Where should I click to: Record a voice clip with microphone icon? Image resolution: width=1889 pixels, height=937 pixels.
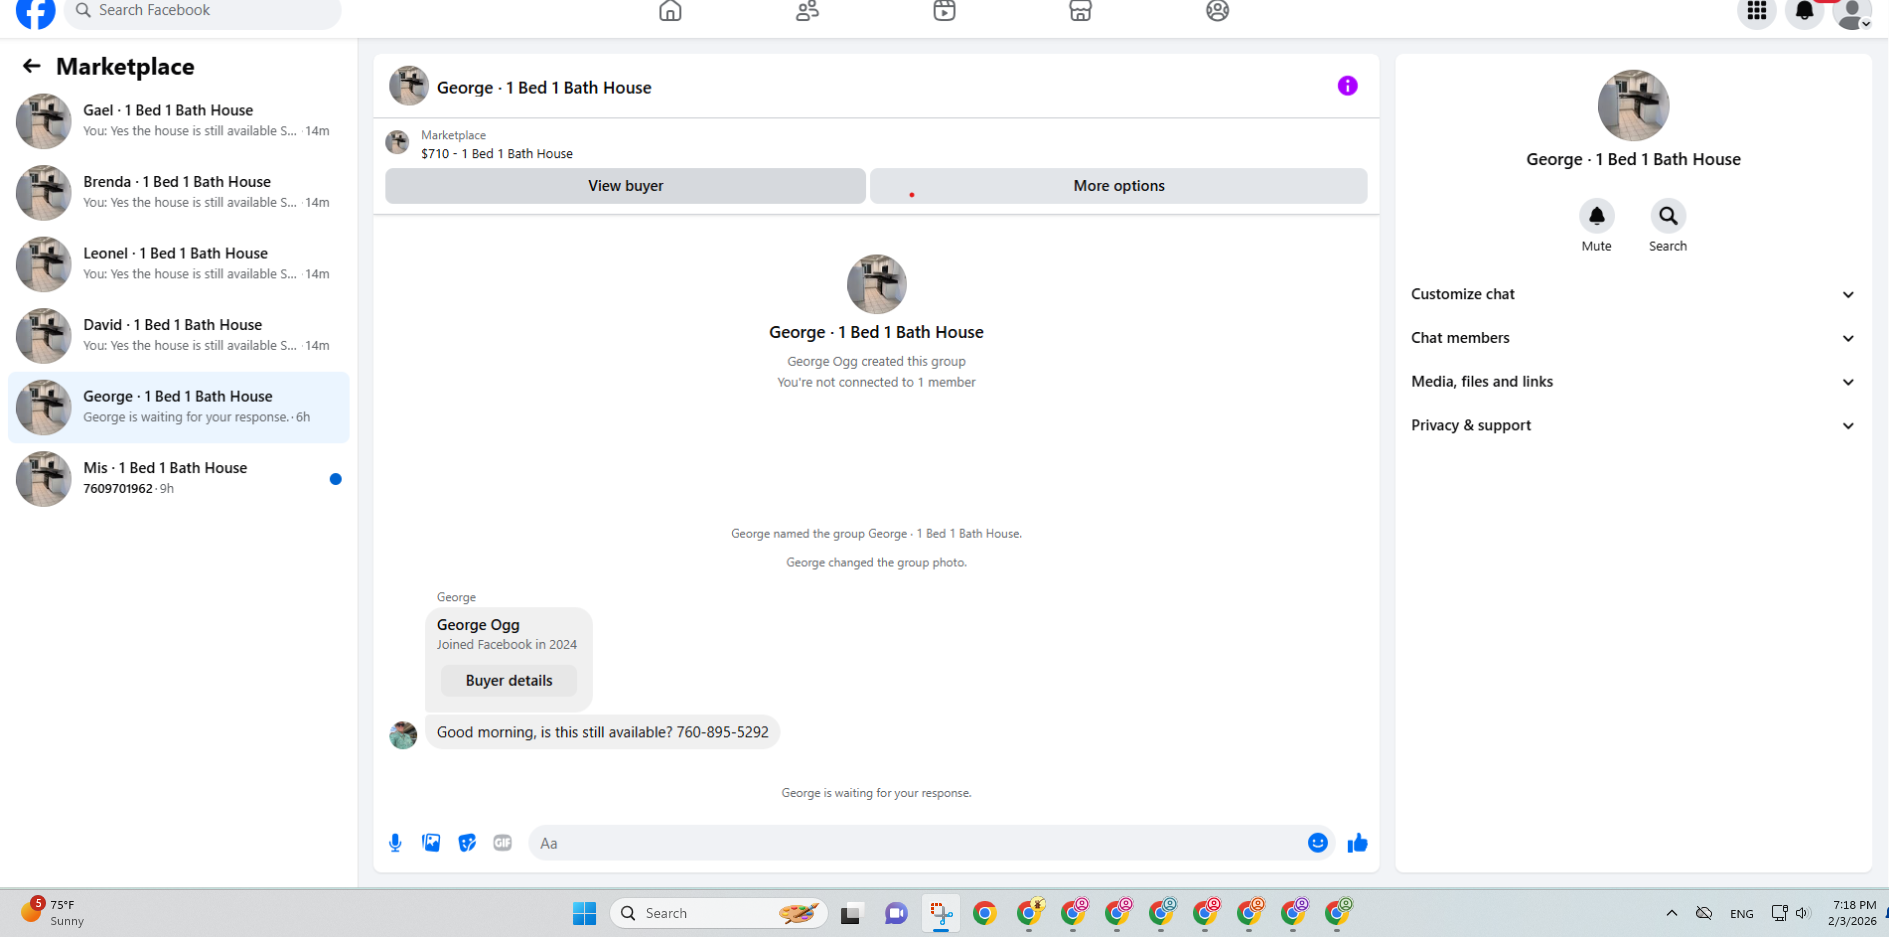click(x=395, y=843)
